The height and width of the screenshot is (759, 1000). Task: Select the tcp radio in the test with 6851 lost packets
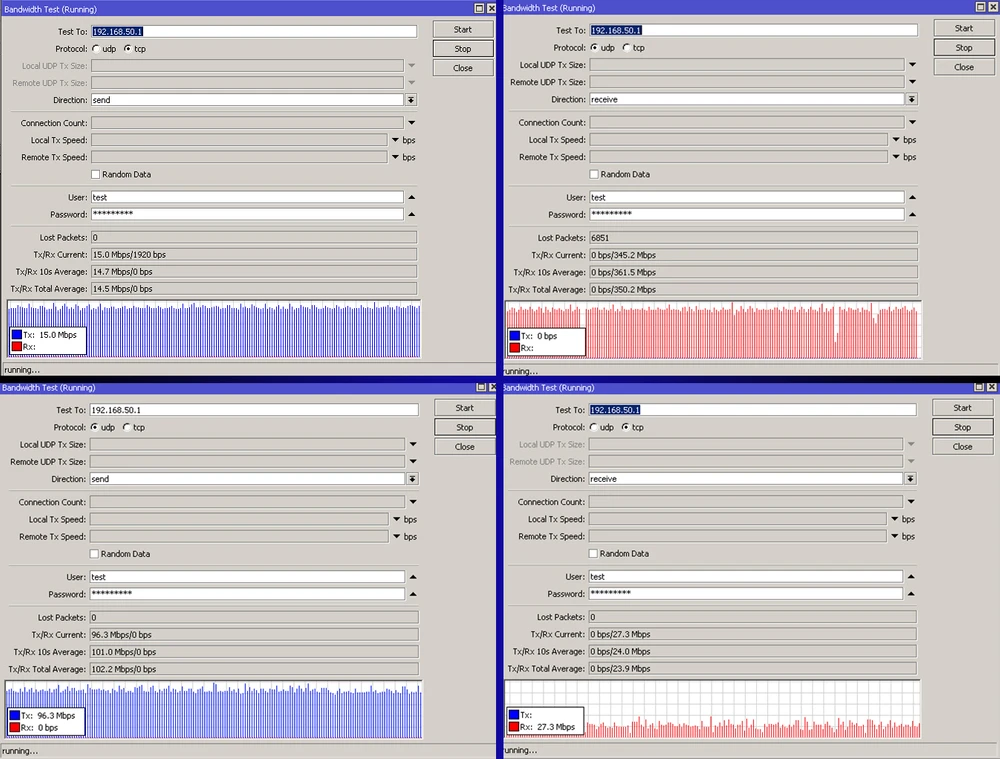point(627,47)
